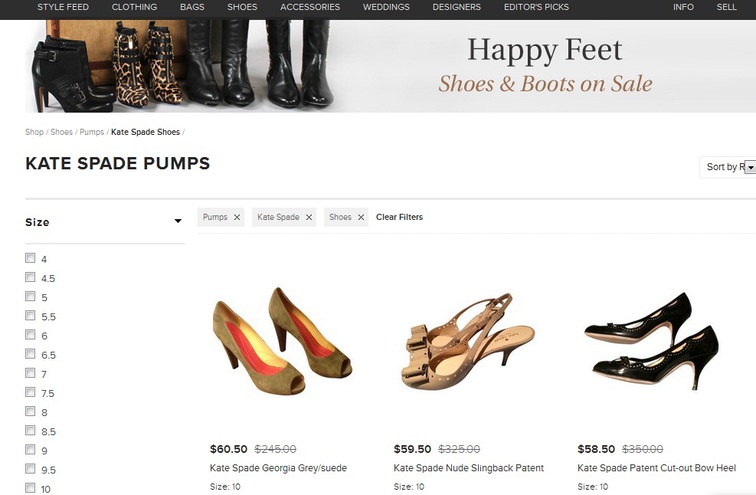Open the Clothing menu
This screenshot has width=756, height=495.
[x=134, y=7]
